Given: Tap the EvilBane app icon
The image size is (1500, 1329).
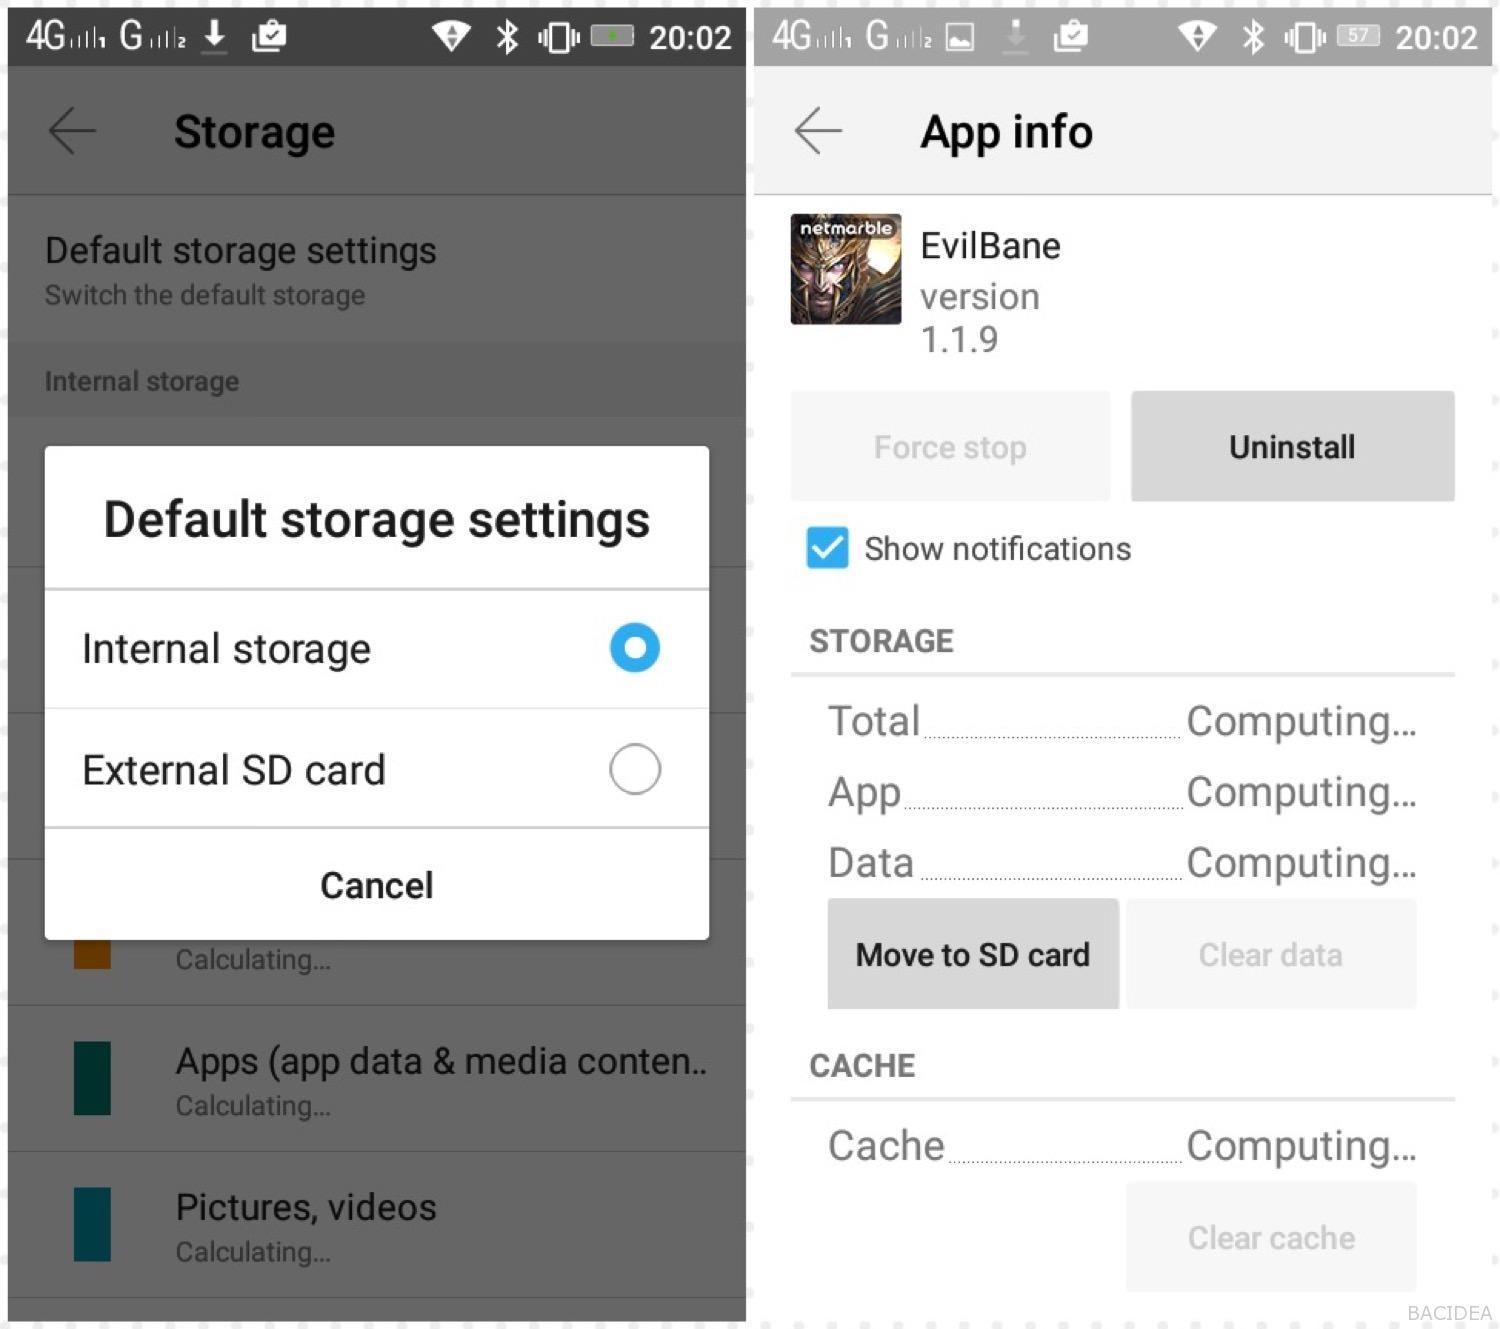Looking at the screenshot, I should [x=845, y=269].
